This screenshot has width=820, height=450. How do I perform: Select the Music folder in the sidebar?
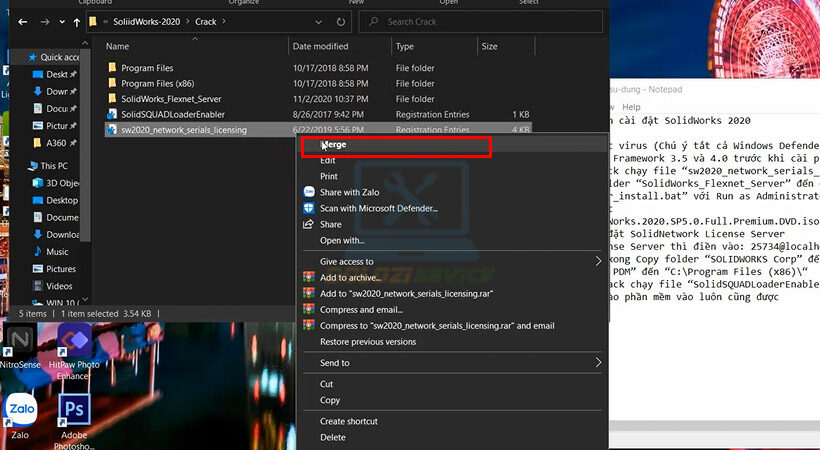[57, 252]
